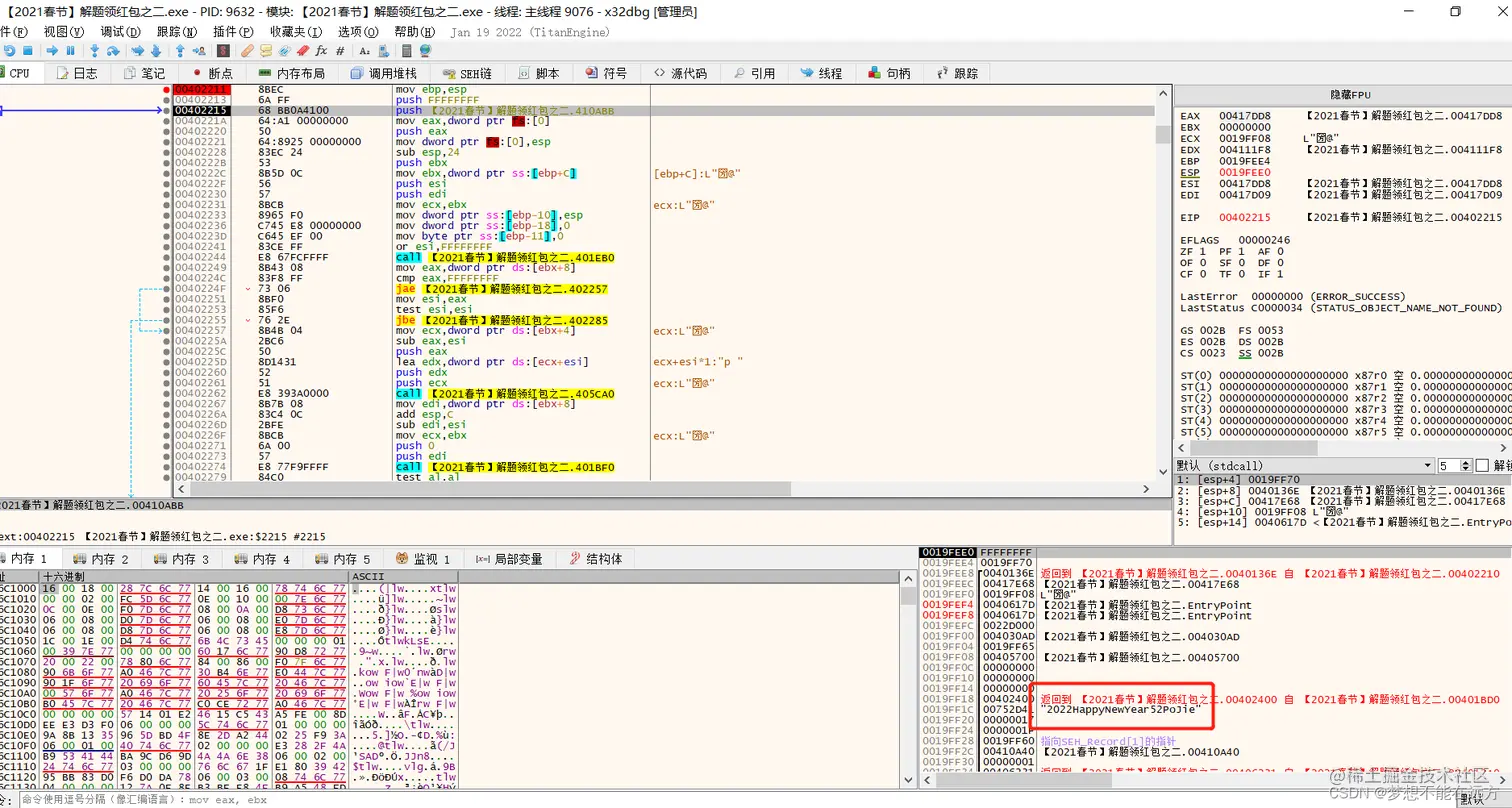Click the intermodular calls toolbar icon
The height and width of the screenshot is (808, 1512).
tap(383, 50)
